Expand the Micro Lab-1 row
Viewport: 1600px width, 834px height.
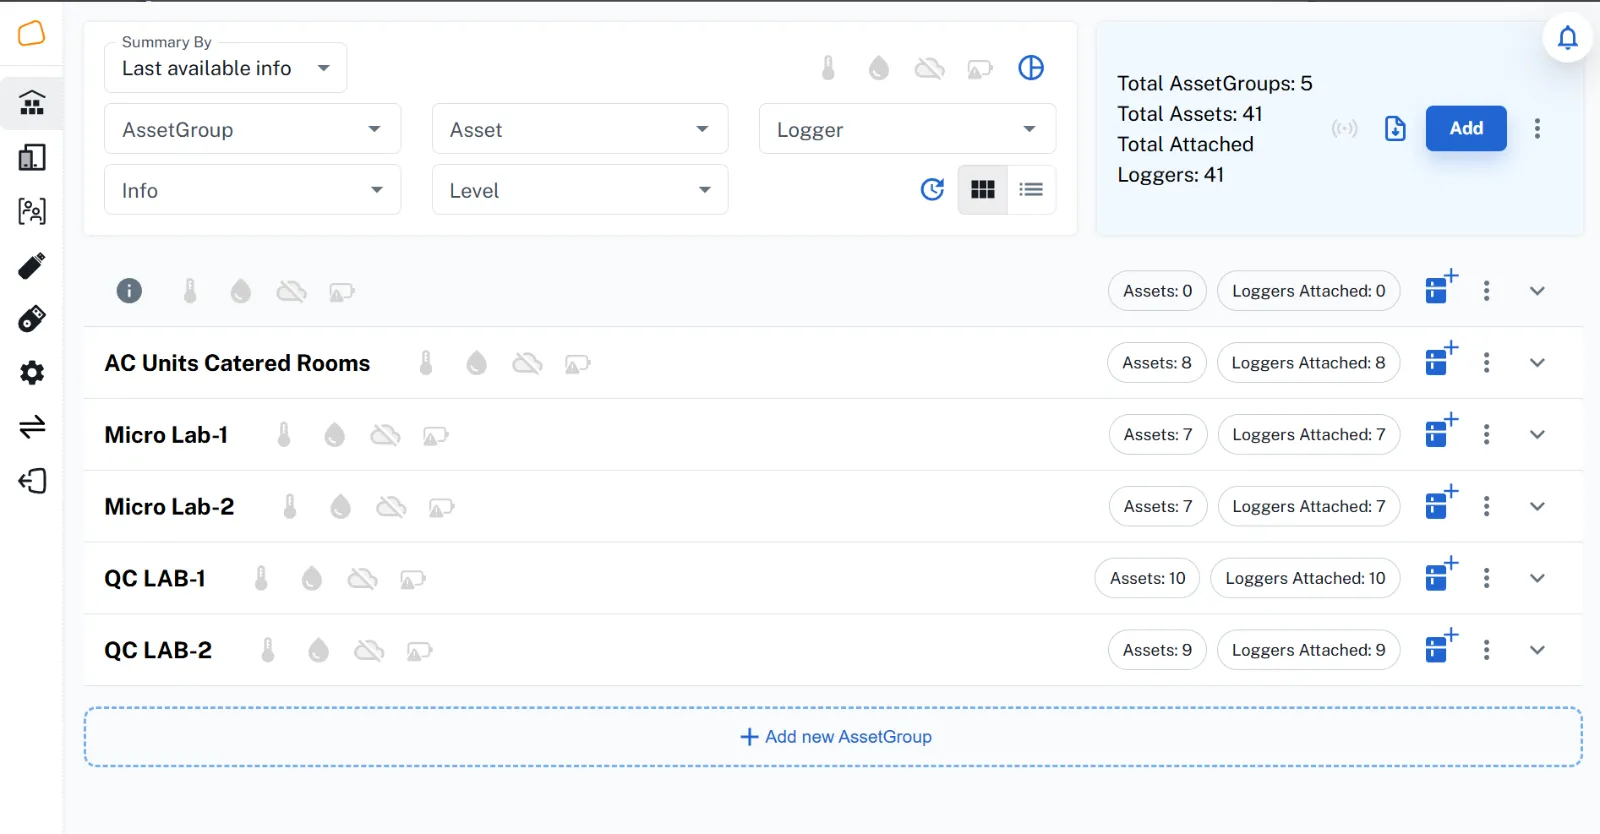1537,434
